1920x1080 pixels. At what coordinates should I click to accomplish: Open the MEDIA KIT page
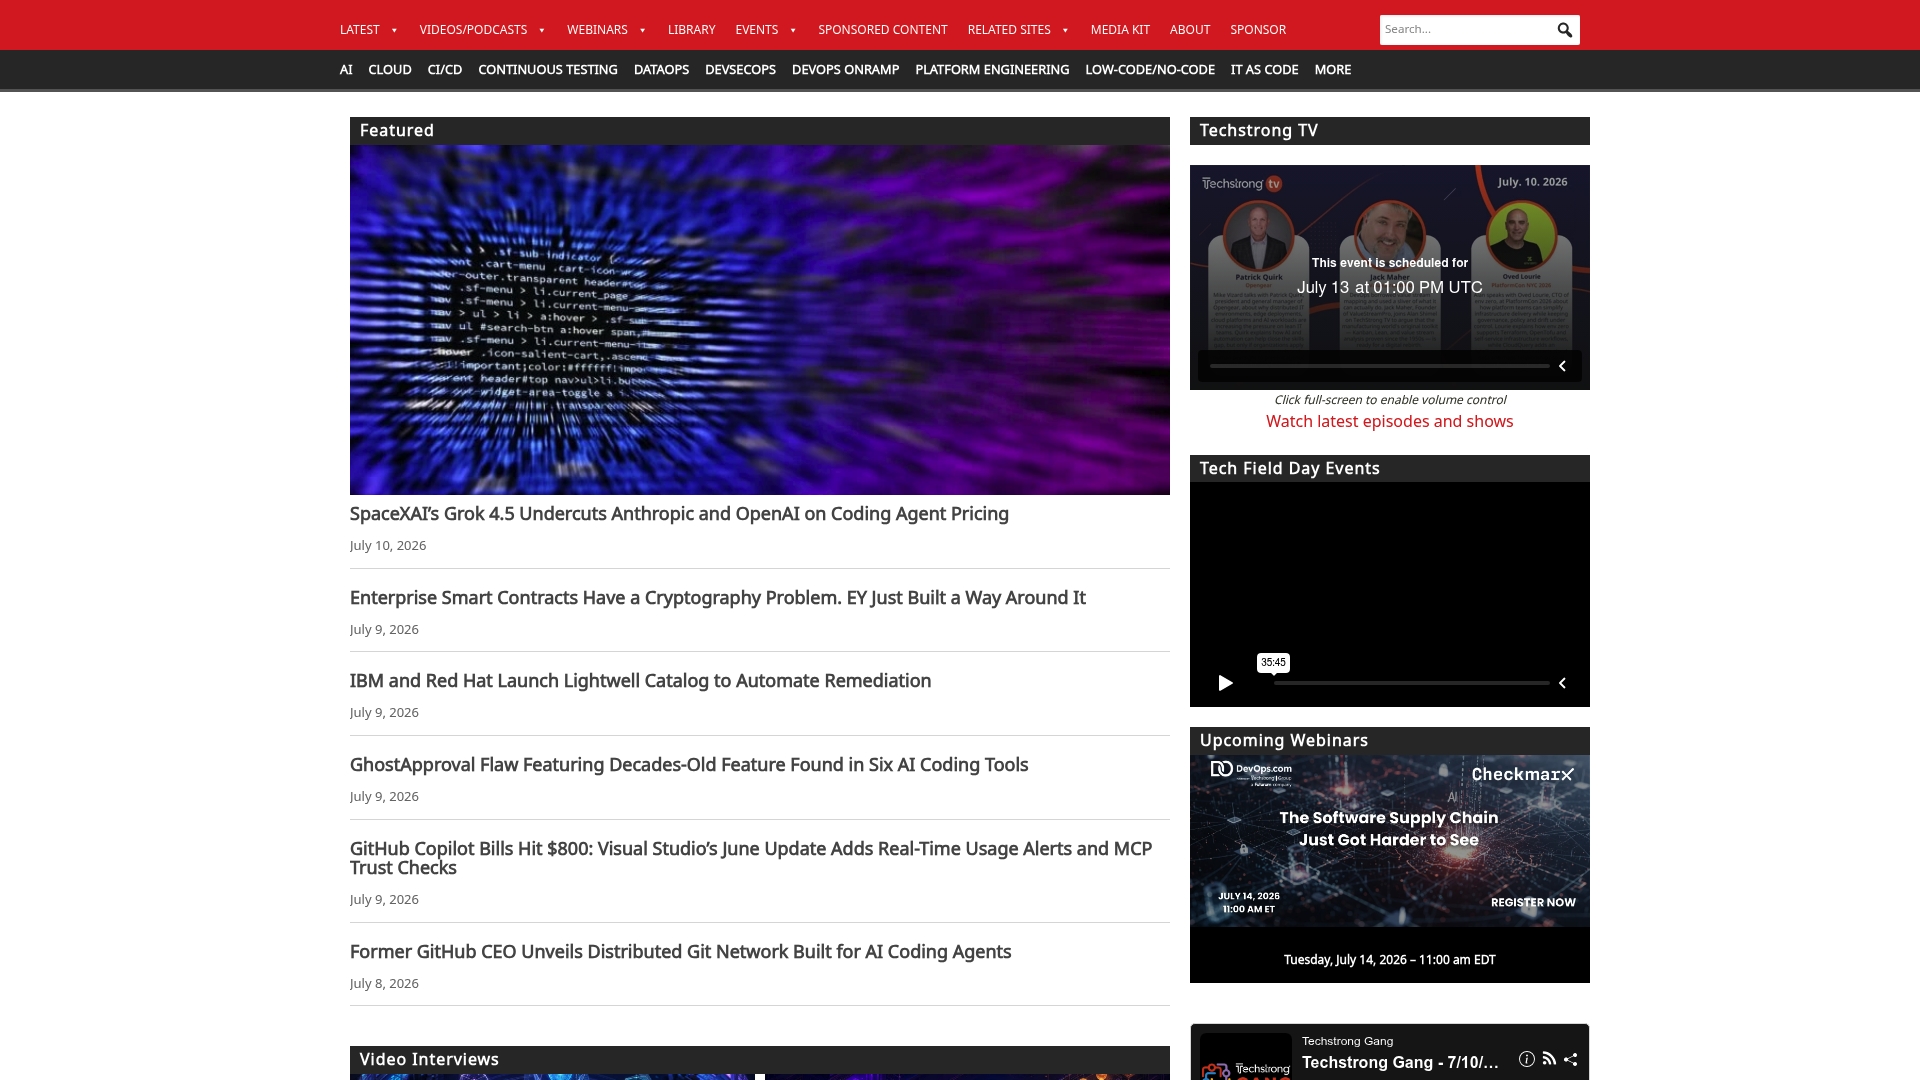[x=1120, y=30]
